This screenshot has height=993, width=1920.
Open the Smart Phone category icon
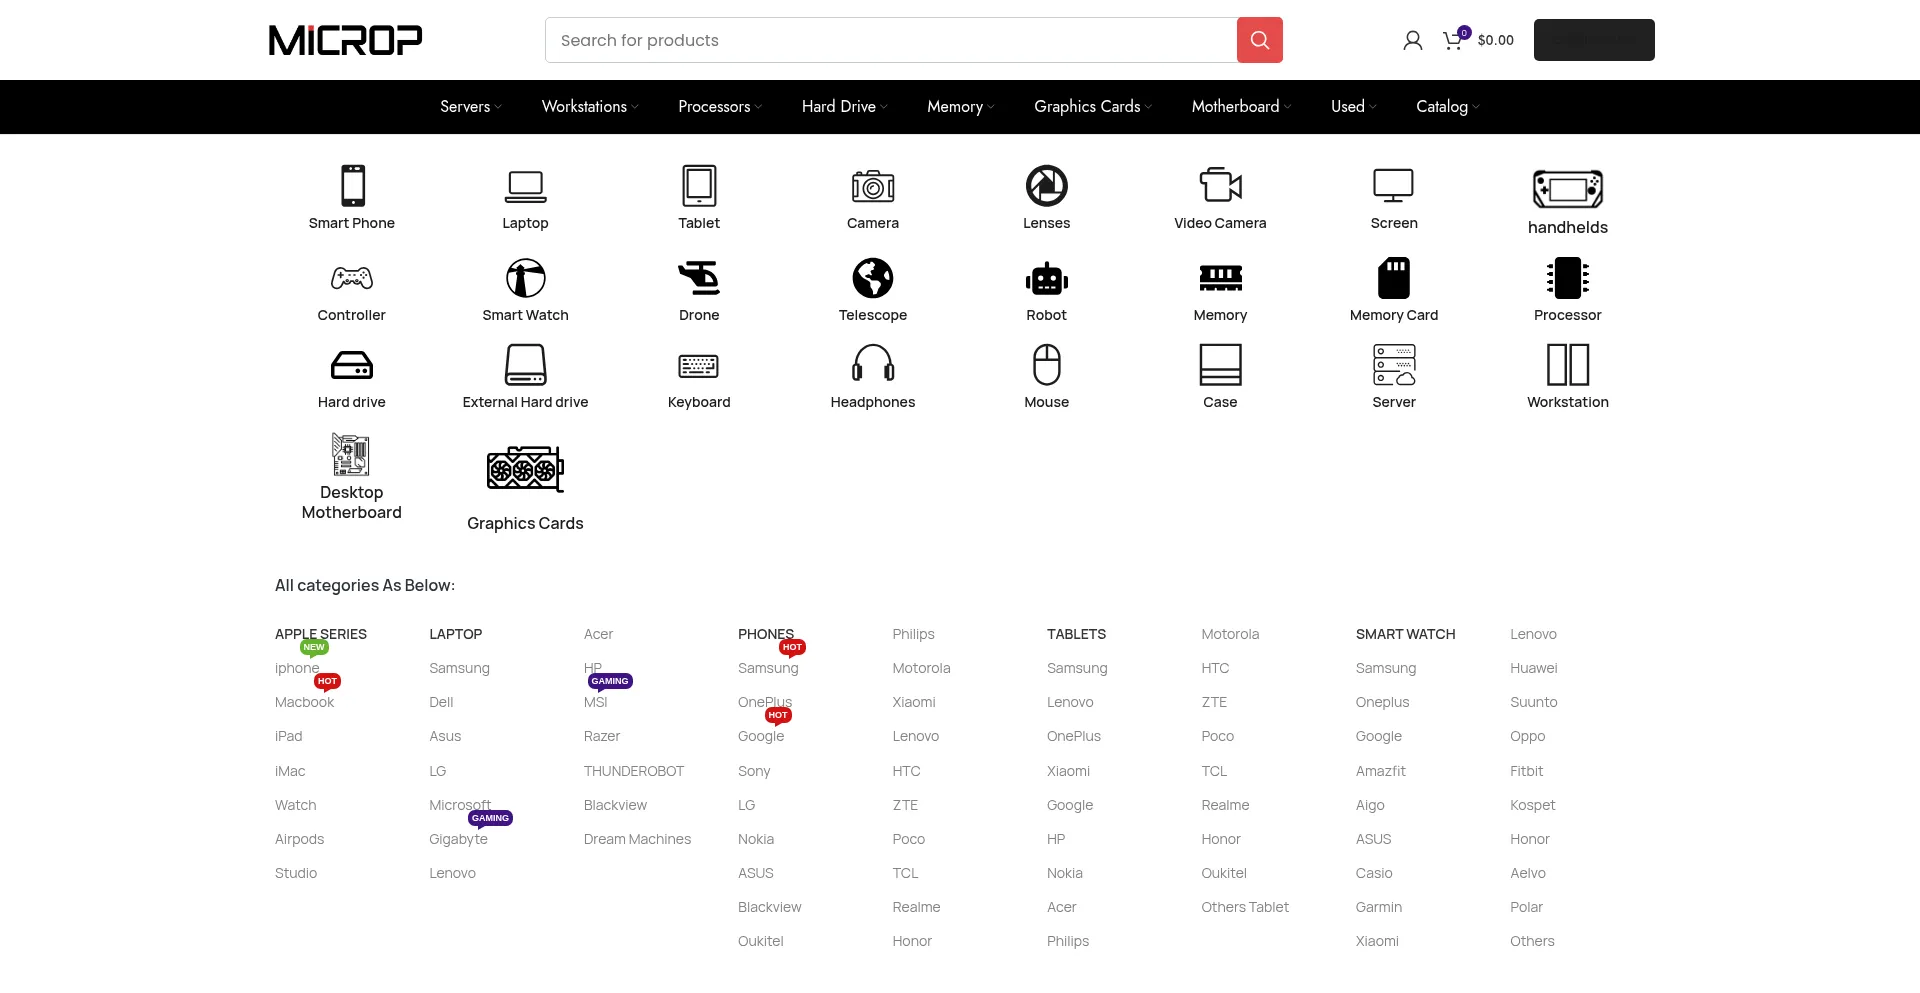[x=352, y=186]
